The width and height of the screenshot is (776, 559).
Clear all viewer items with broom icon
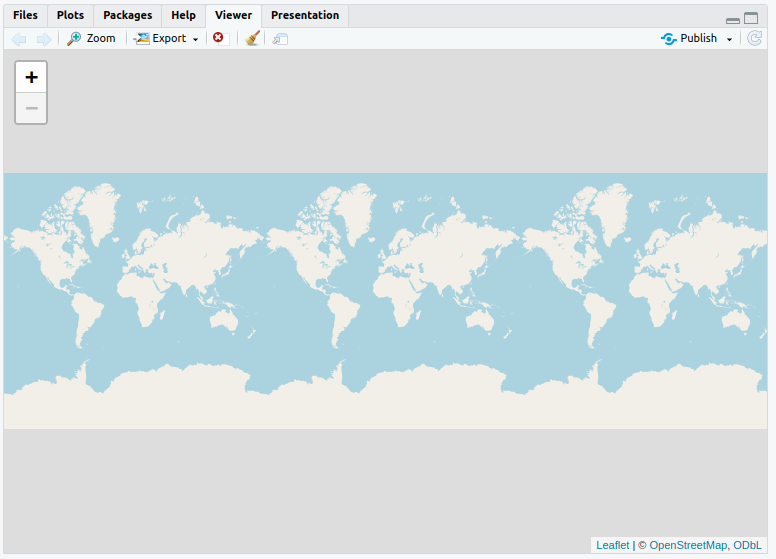(x=252, y=39)
